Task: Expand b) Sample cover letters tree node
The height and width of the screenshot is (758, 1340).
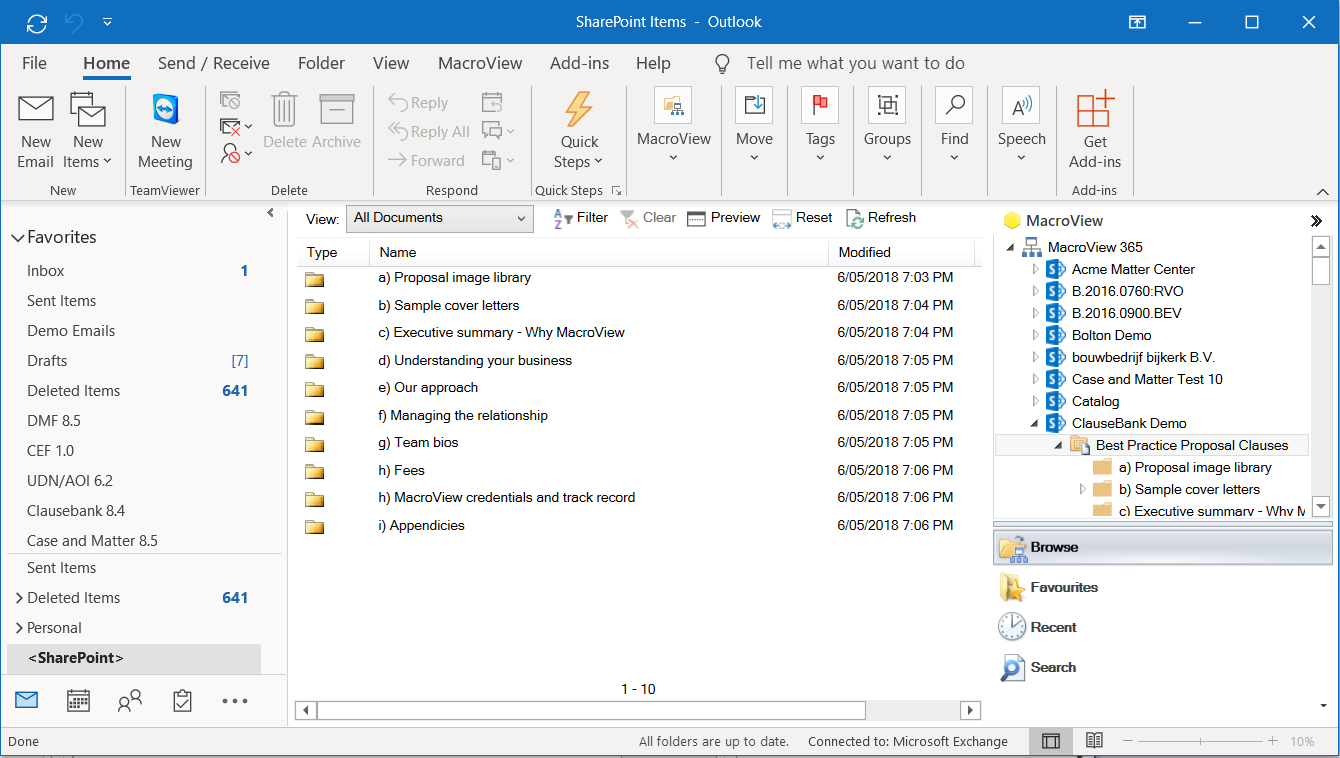Action: [1082, 489]
